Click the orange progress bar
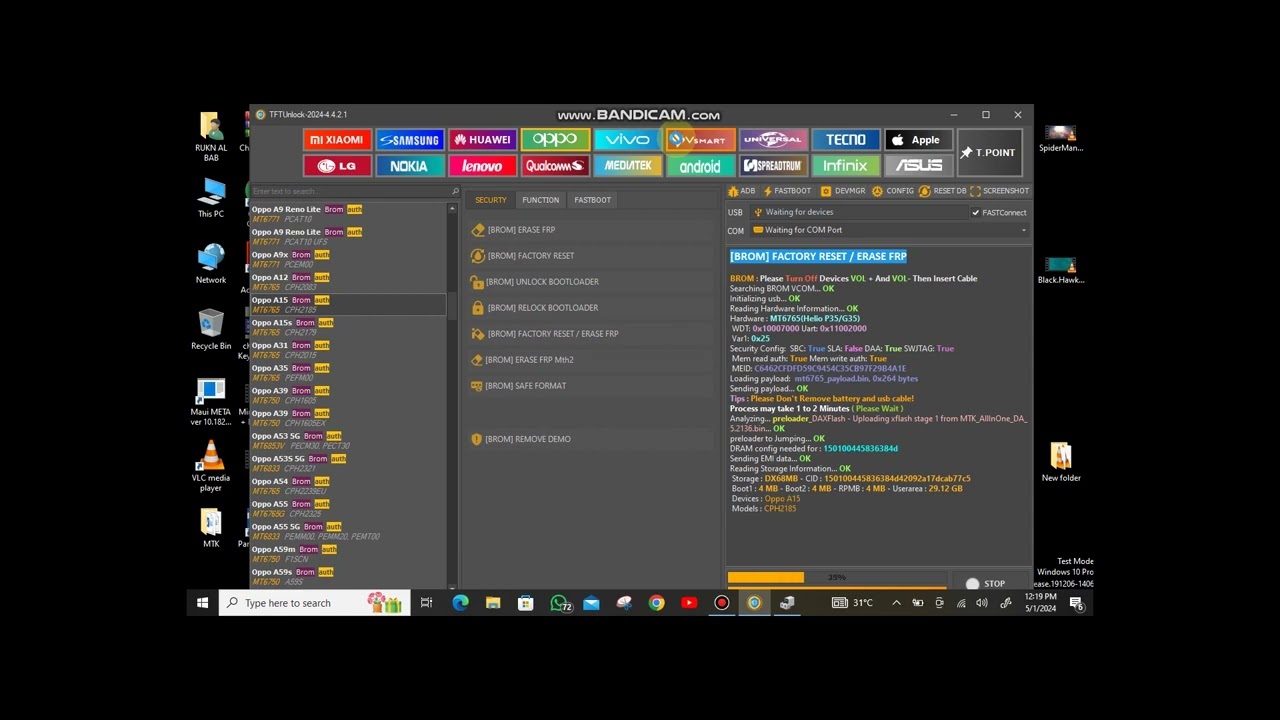The height and width of the screenshot is (720, 1280). pyautogui.click(x=765, y=578)
